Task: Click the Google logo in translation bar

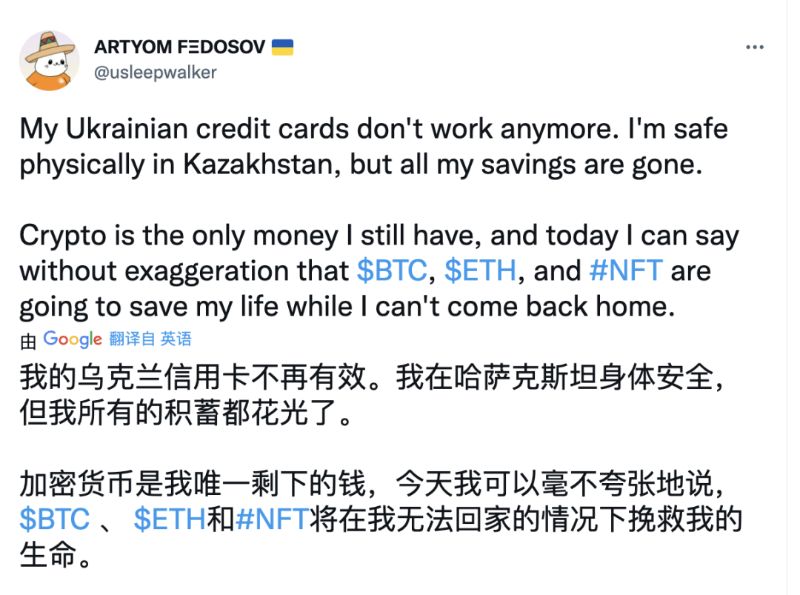Action: [74, 339]
